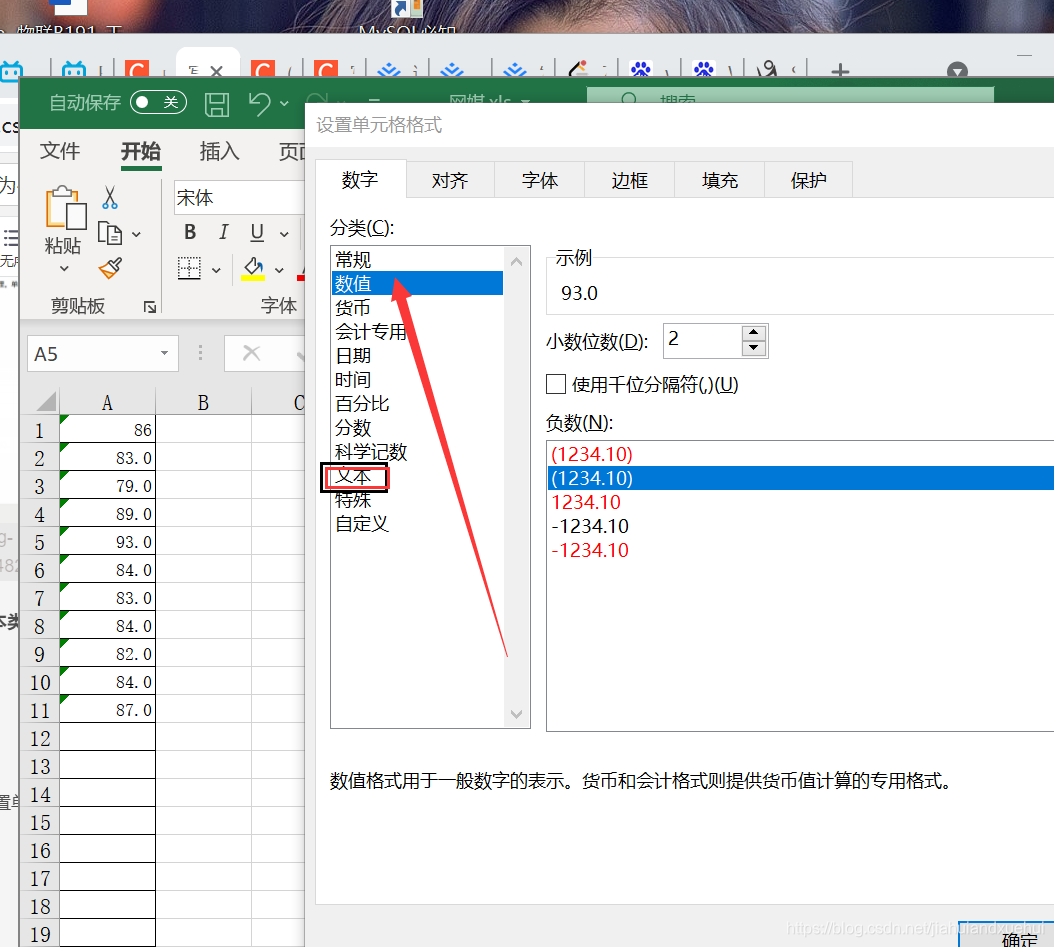Switch to the 字体 dialog tab
1054x947 pixels.
(540, 180)
